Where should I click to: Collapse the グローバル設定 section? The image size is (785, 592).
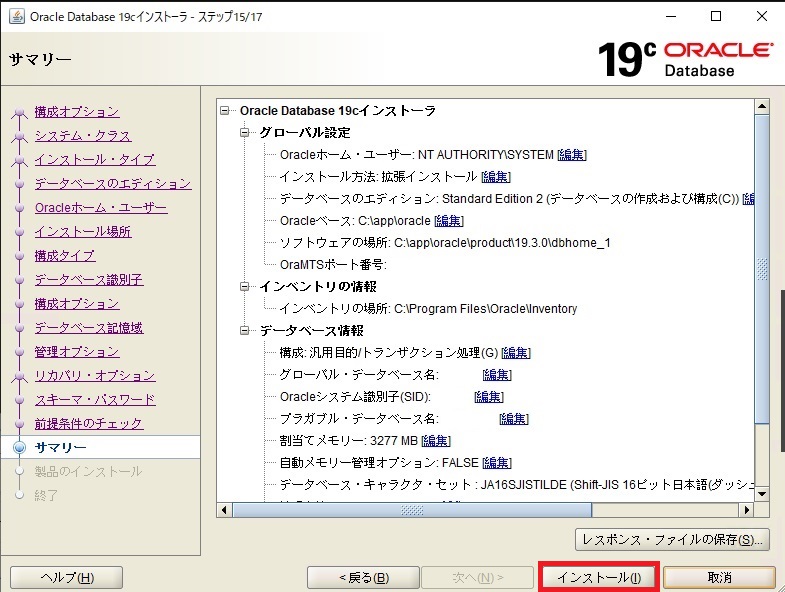point(244,133)
